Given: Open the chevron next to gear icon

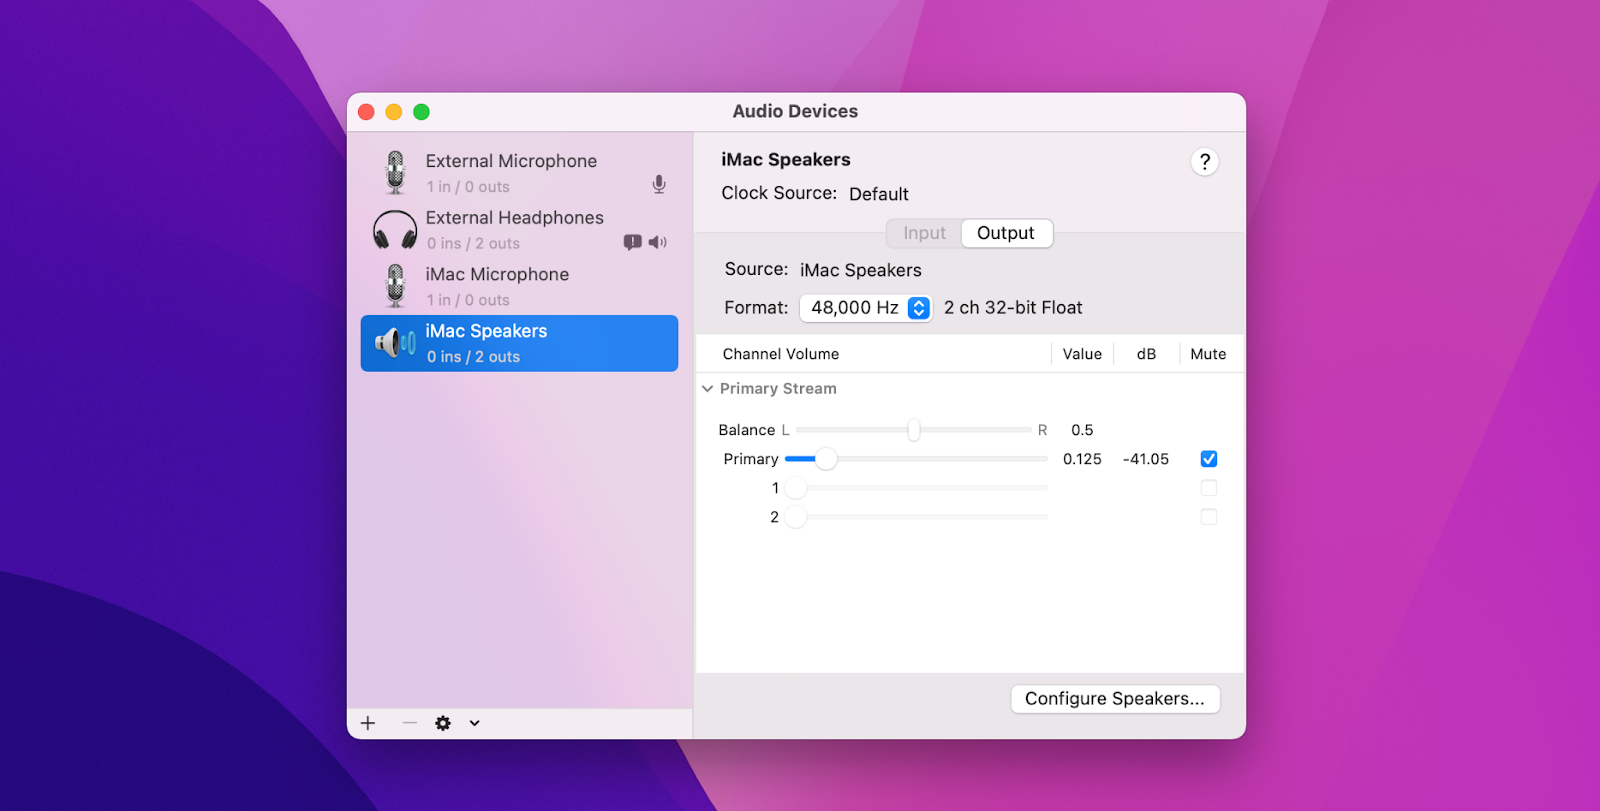Looking at the screenshot, I should click(474, 723).
